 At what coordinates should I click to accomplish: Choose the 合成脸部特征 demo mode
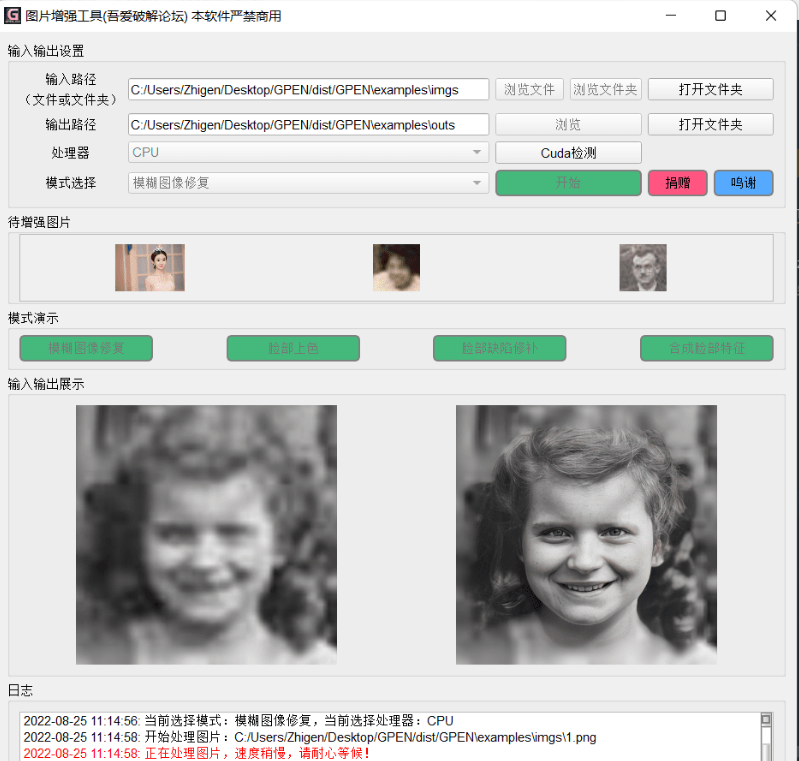pos(706,348)
